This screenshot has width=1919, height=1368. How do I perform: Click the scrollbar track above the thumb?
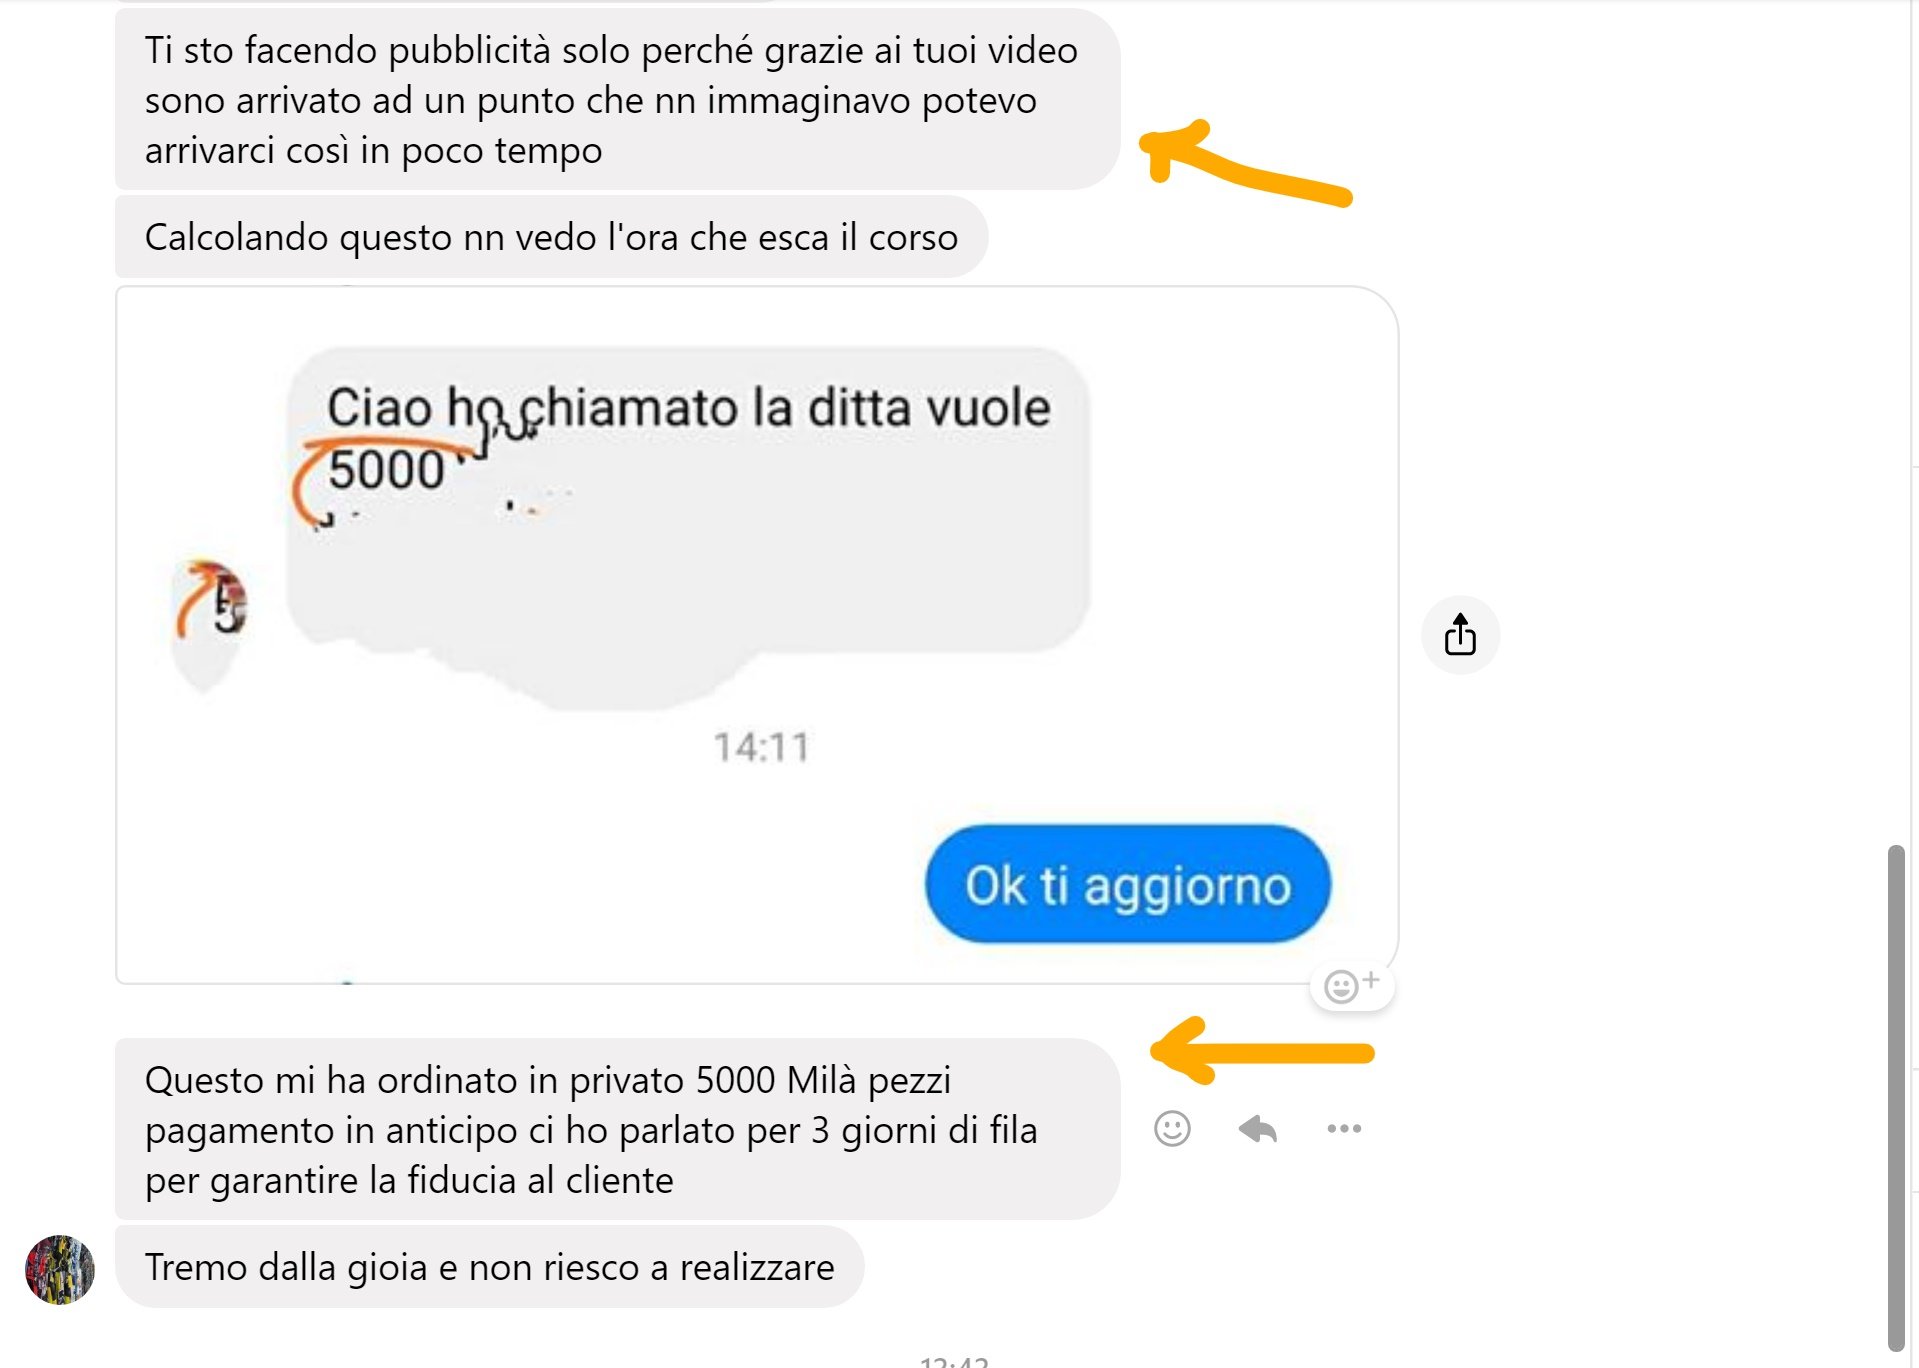(1896, 420)
